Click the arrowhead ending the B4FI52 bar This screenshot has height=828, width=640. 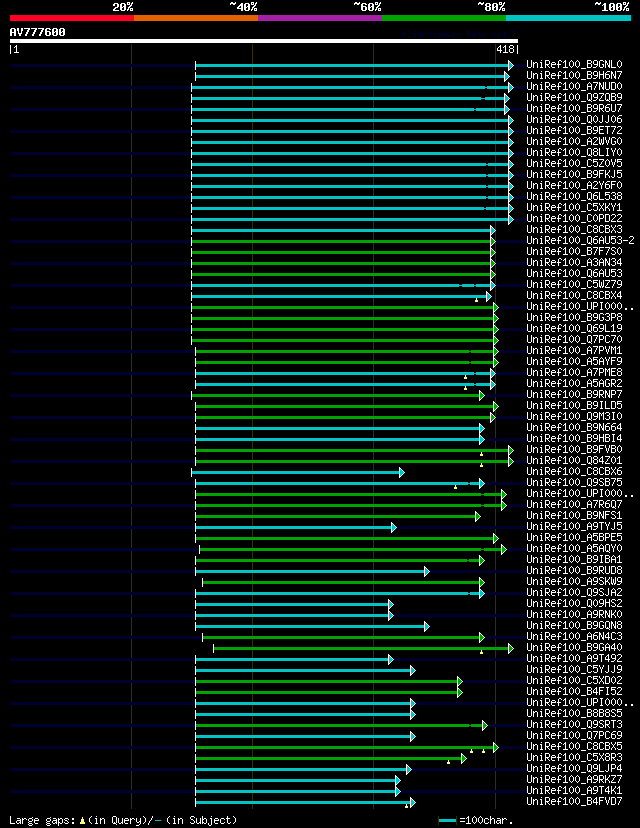460,693
